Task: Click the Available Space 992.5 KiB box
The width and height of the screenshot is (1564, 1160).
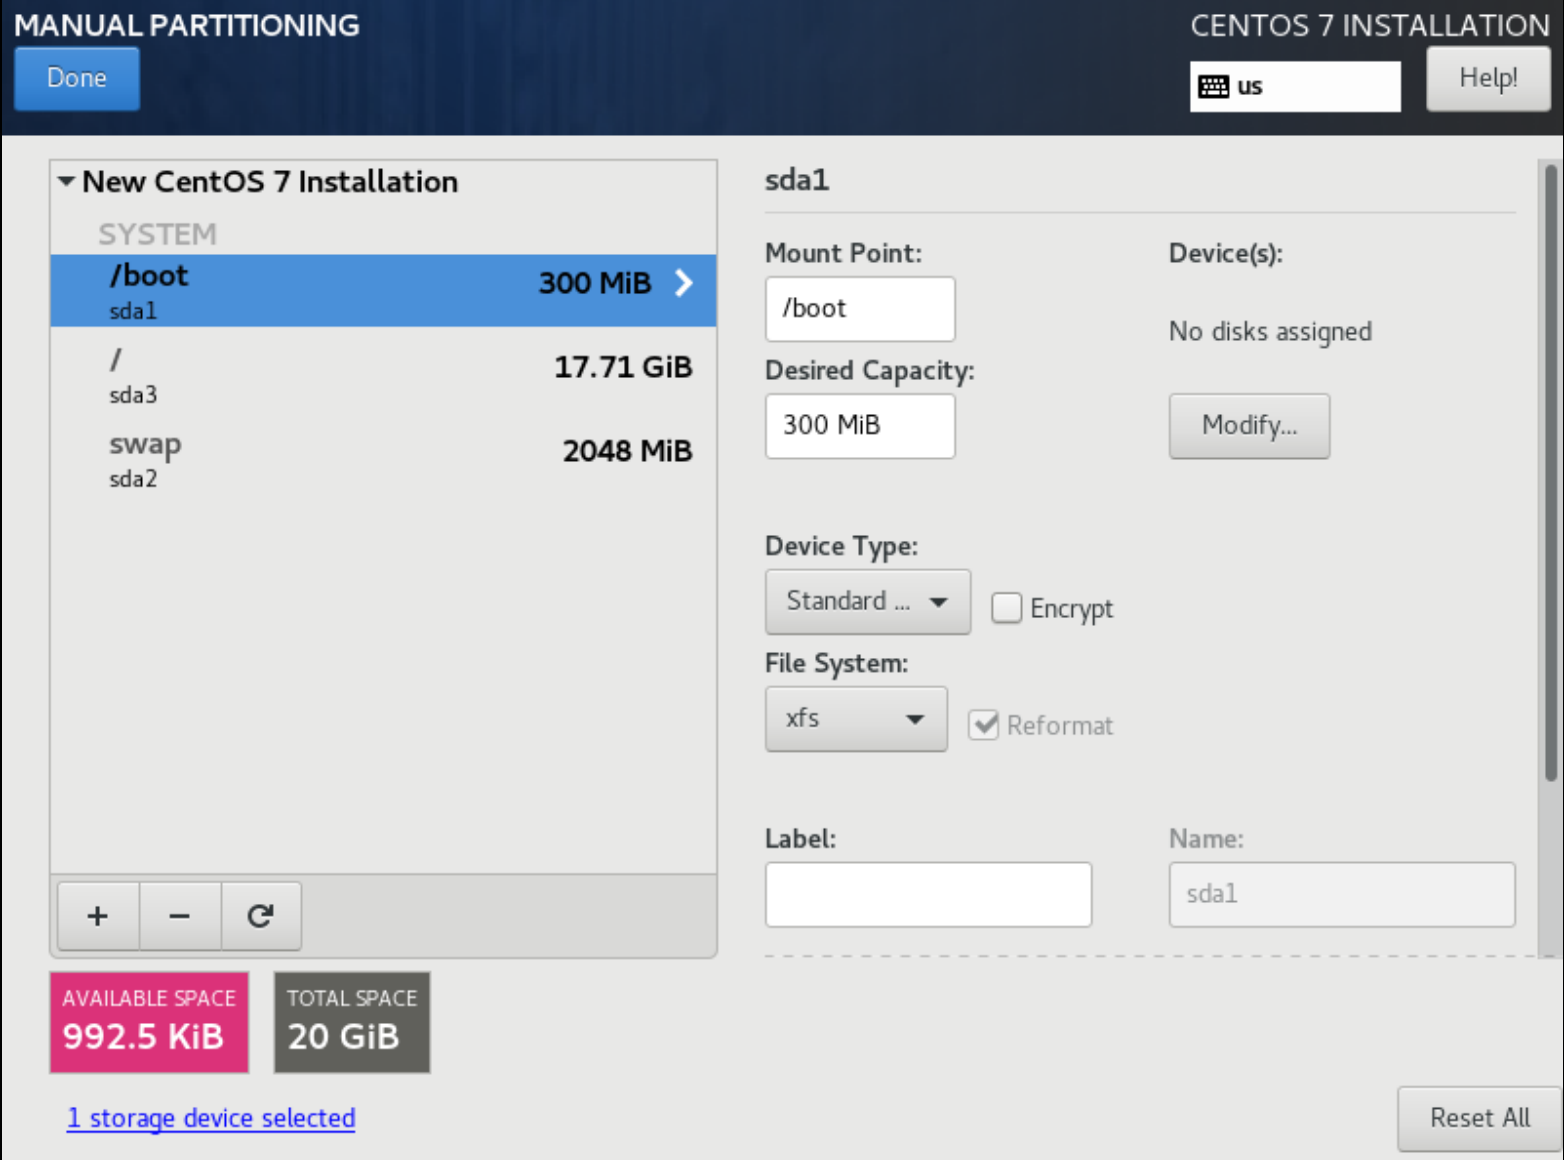Action: (149, 1022)
